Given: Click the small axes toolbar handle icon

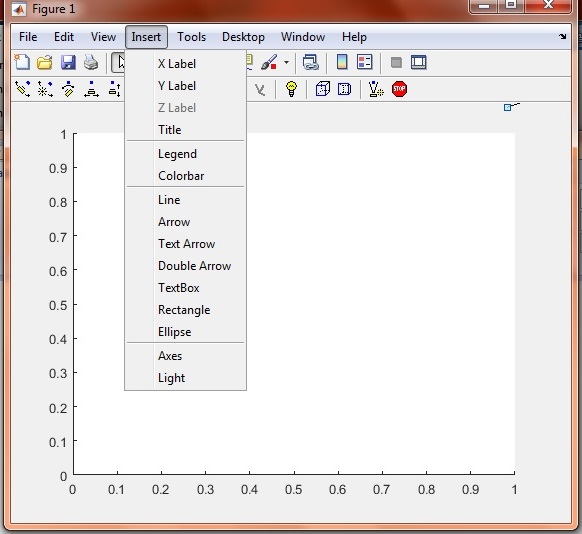Looking at the screenshot, I should (512, 107).
